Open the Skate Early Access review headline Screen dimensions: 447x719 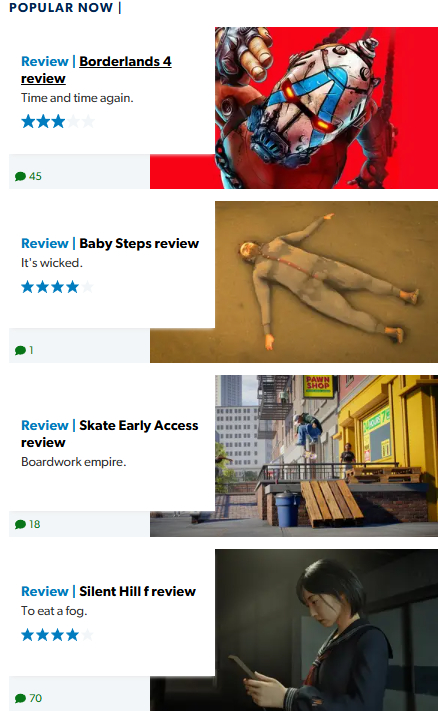coord(110,434)
